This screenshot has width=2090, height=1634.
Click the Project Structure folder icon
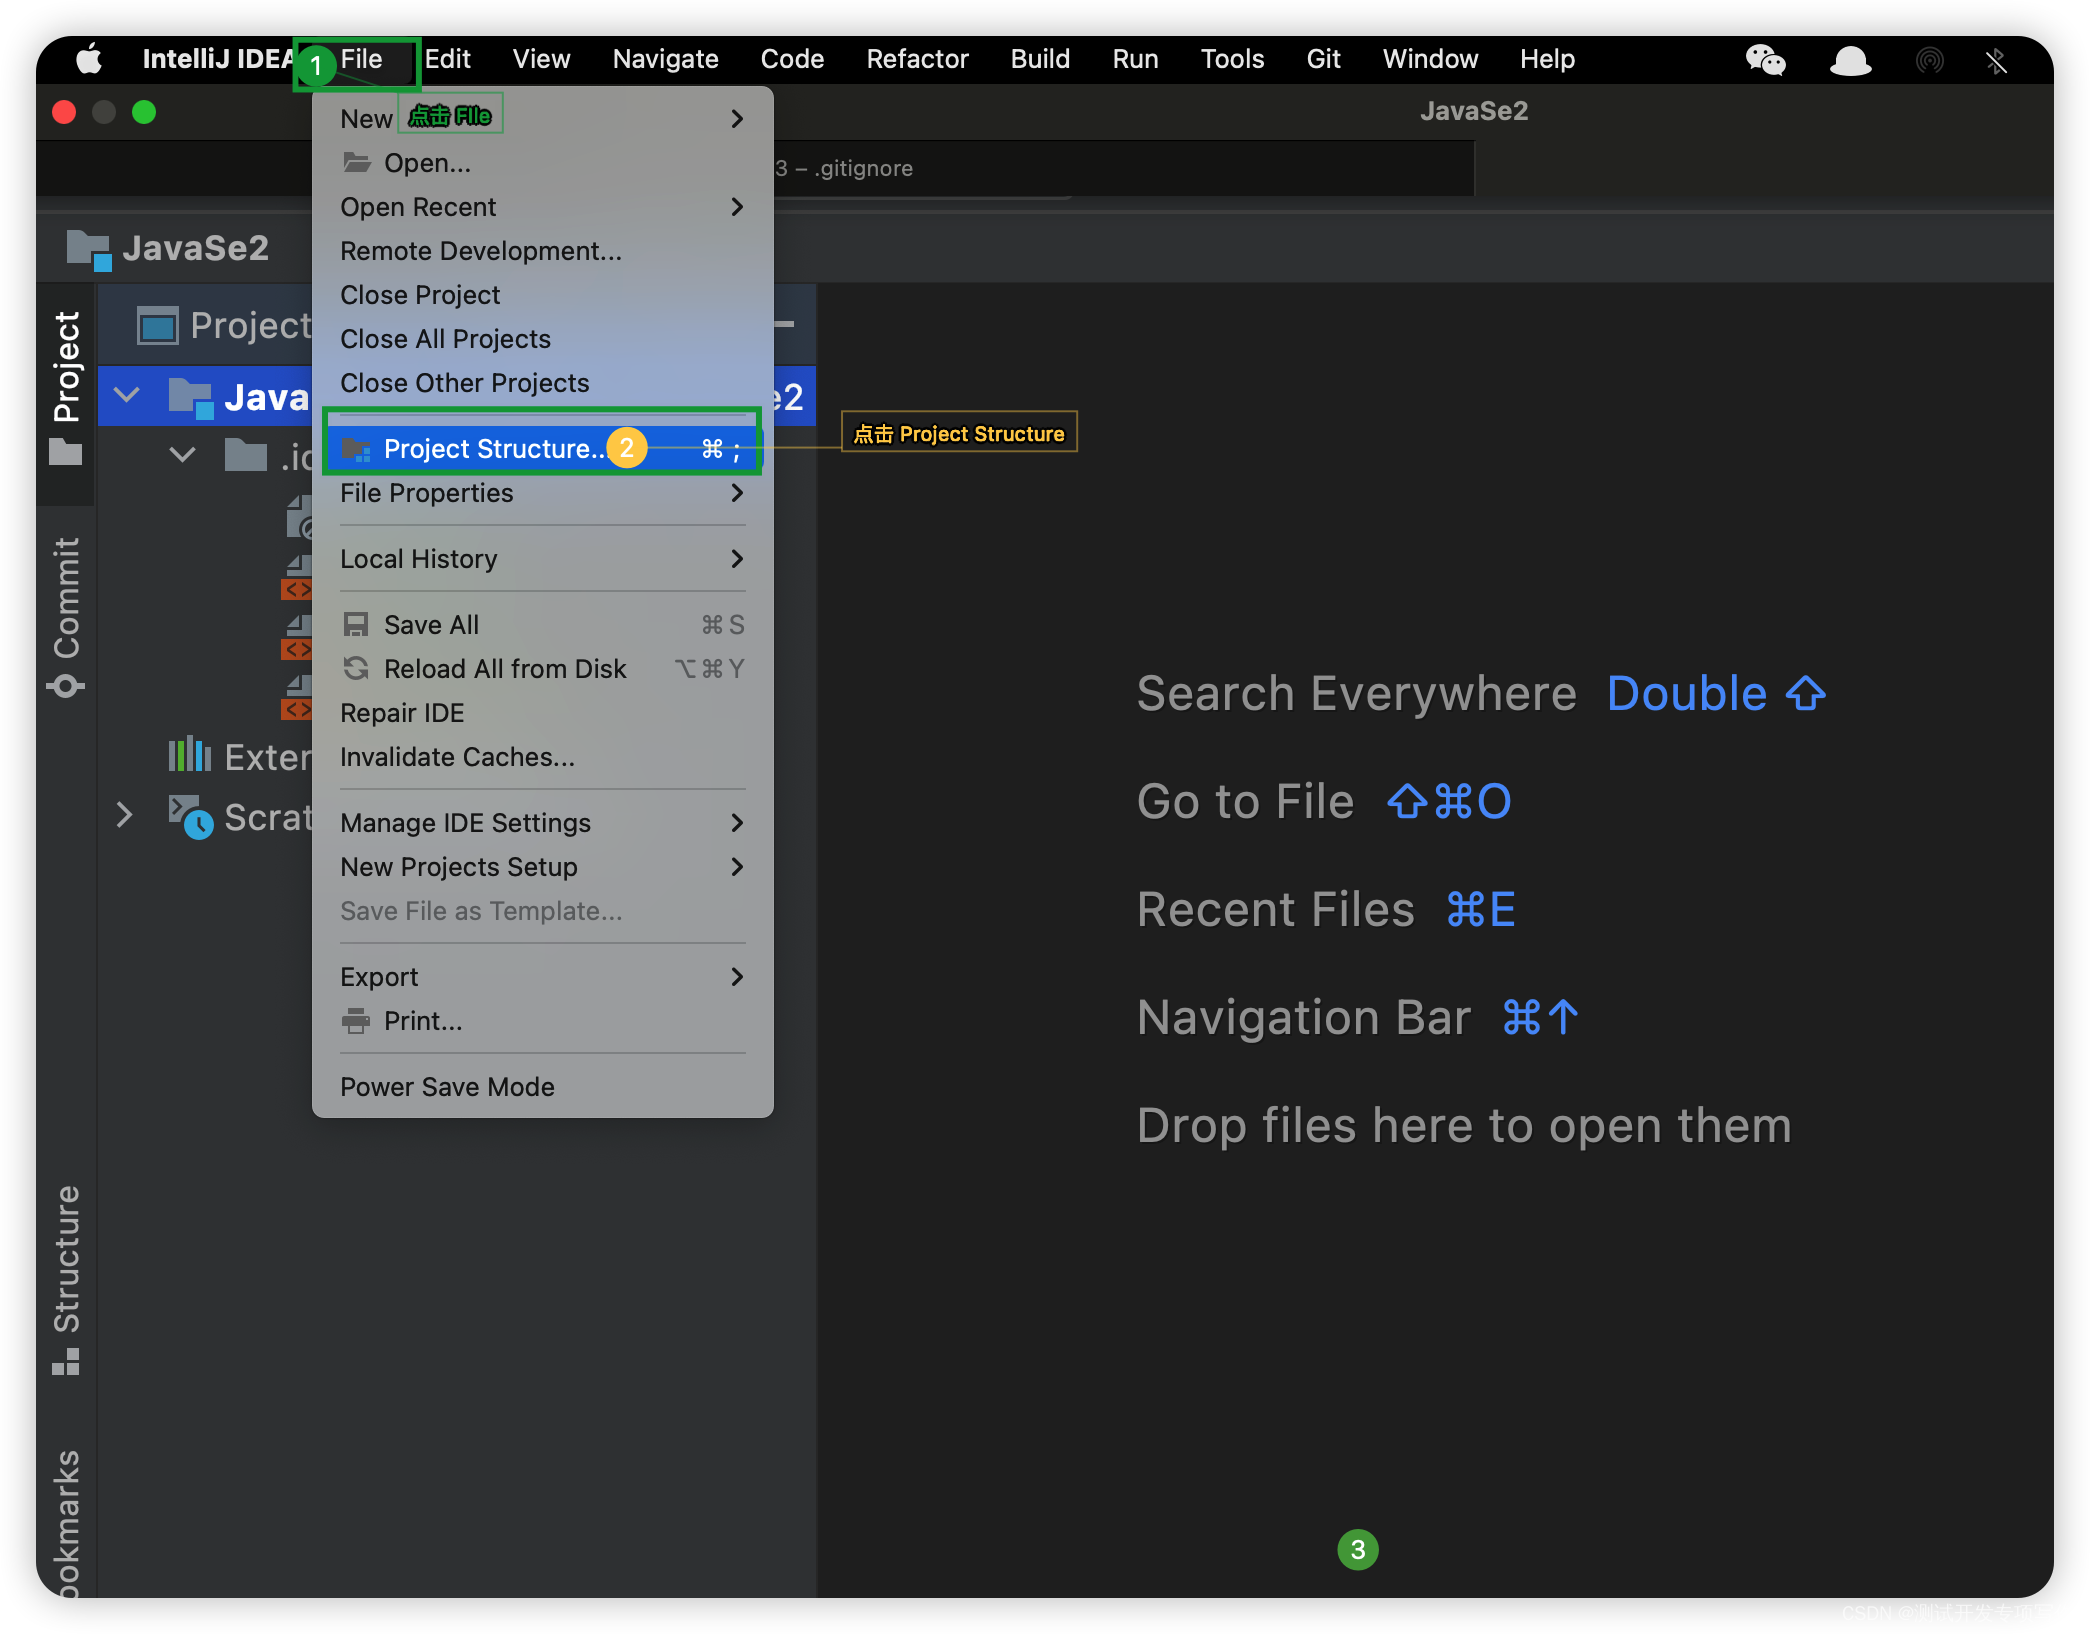coord(356,449)
